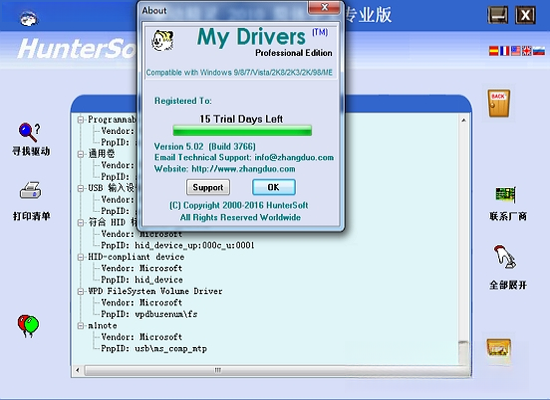Collapse the USB 输入设备 tree node
The image size is (550, 400).
(81, 188)
